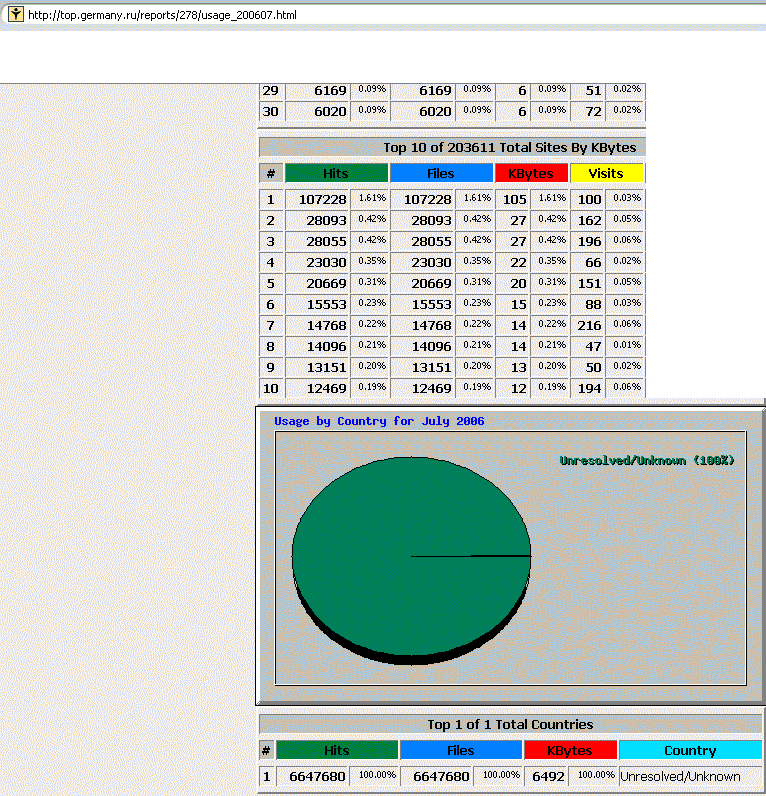This screenshot has width=766, height=796.
Task: Click the 'Unresolved/Unknown (100%)' chart legend
Action: [x=647, y=460]
